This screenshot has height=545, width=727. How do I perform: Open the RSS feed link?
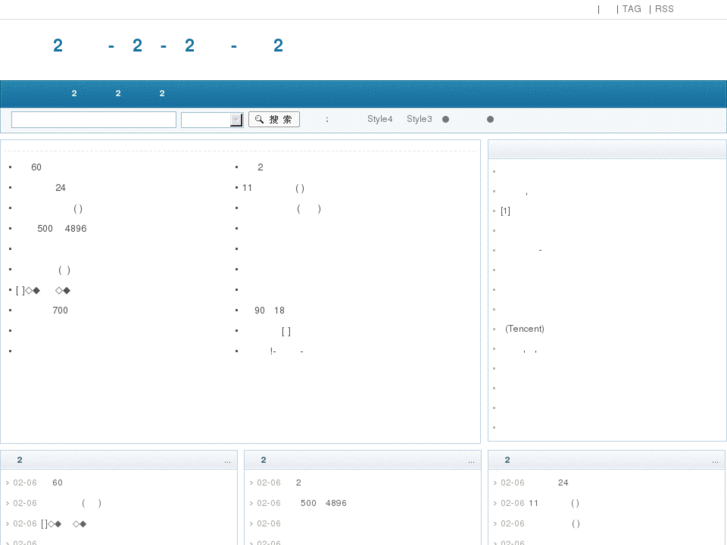pos(664,9)
